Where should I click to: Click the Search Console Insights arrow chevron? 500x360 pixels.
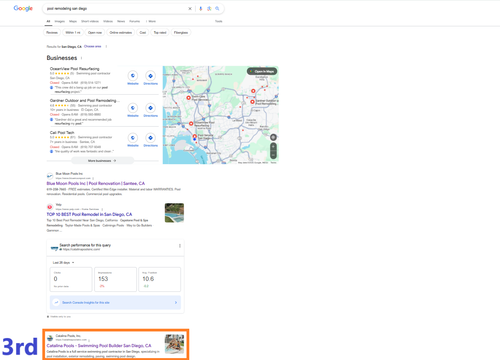point(176,303)
